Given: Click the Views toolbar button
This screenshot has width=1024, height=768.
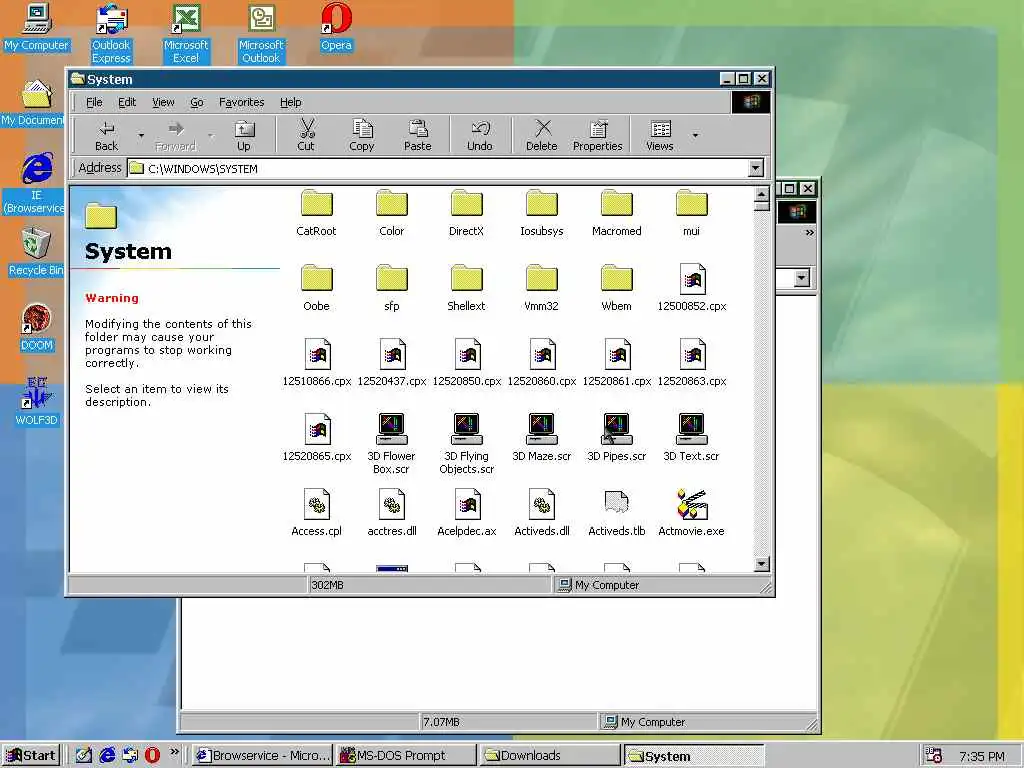Looking at the screenshot, I should pos(660,136).
